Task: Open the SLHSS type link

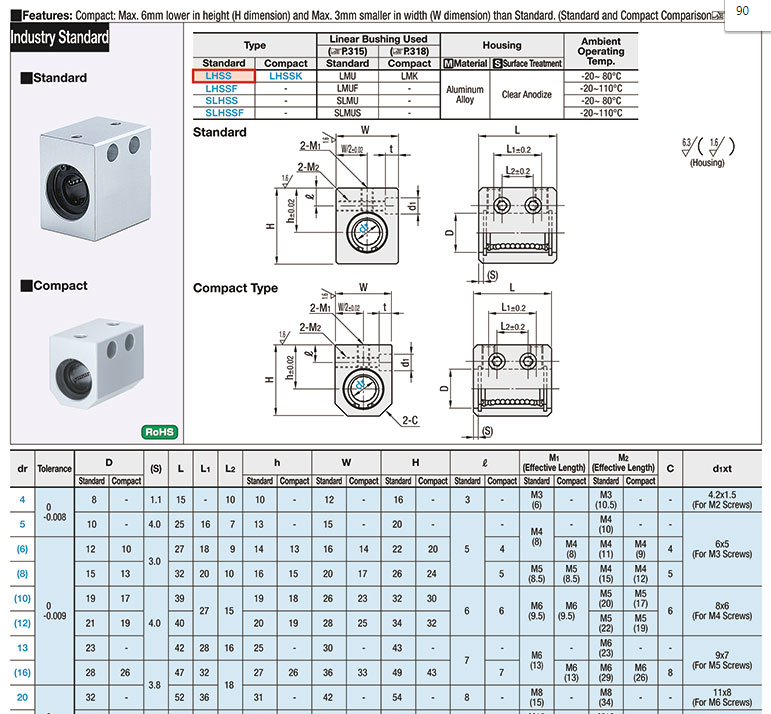Action: click(221, 100)
